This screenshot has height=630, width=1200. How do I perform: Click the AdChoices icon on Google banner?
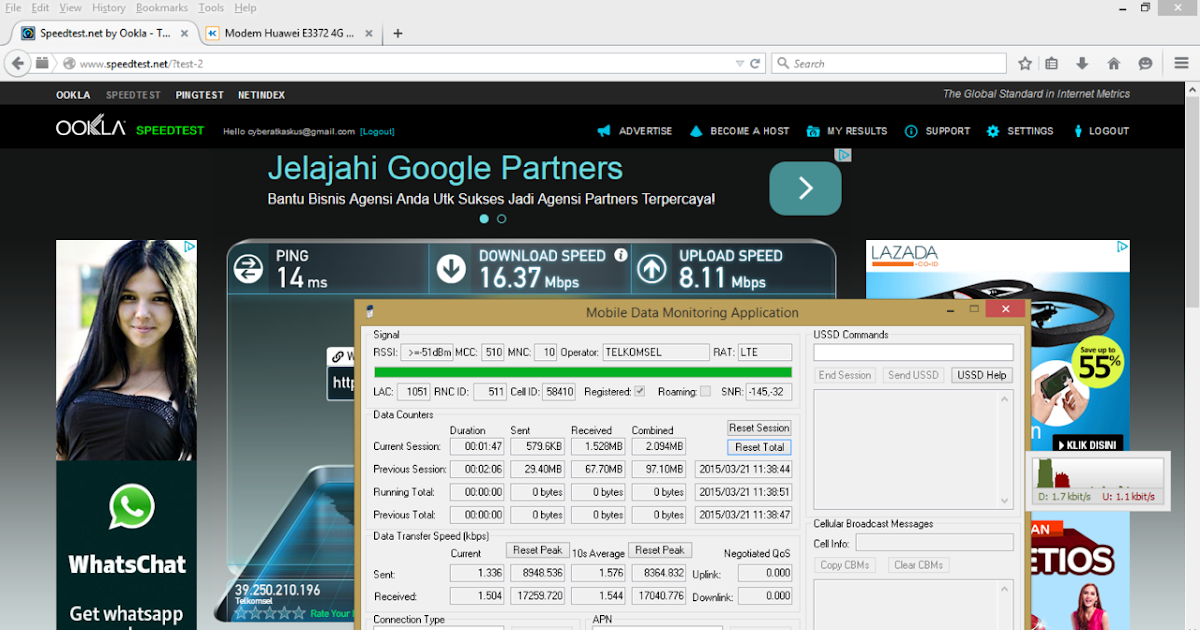[843, 155]
